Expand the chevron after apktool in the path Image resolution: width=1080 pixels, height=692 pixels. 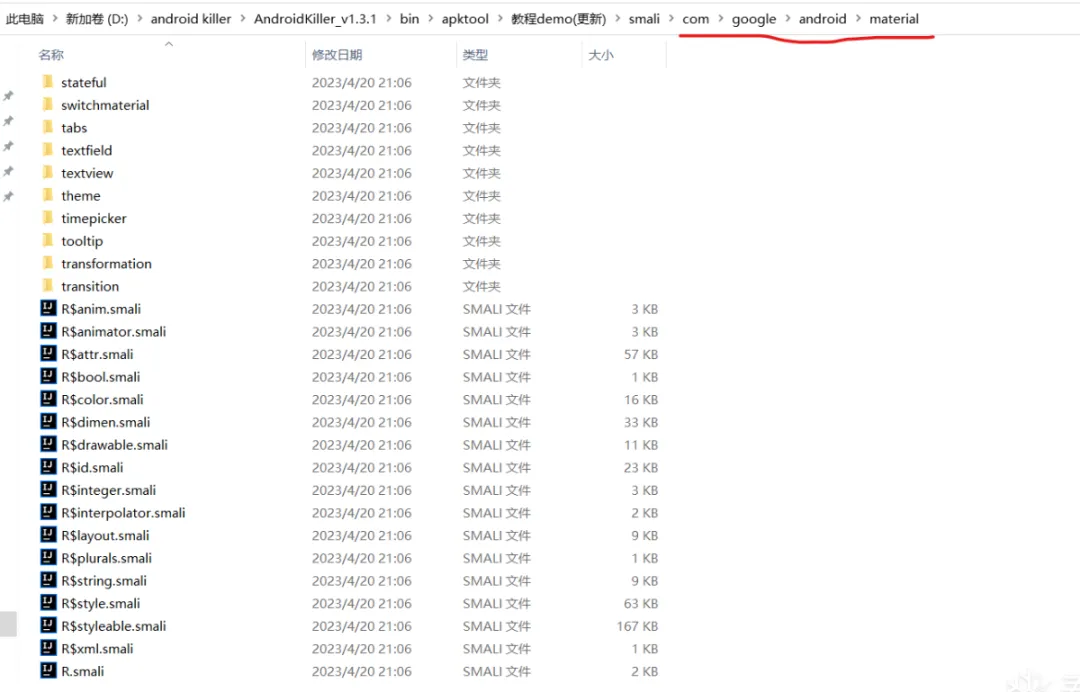coord(500,19)
